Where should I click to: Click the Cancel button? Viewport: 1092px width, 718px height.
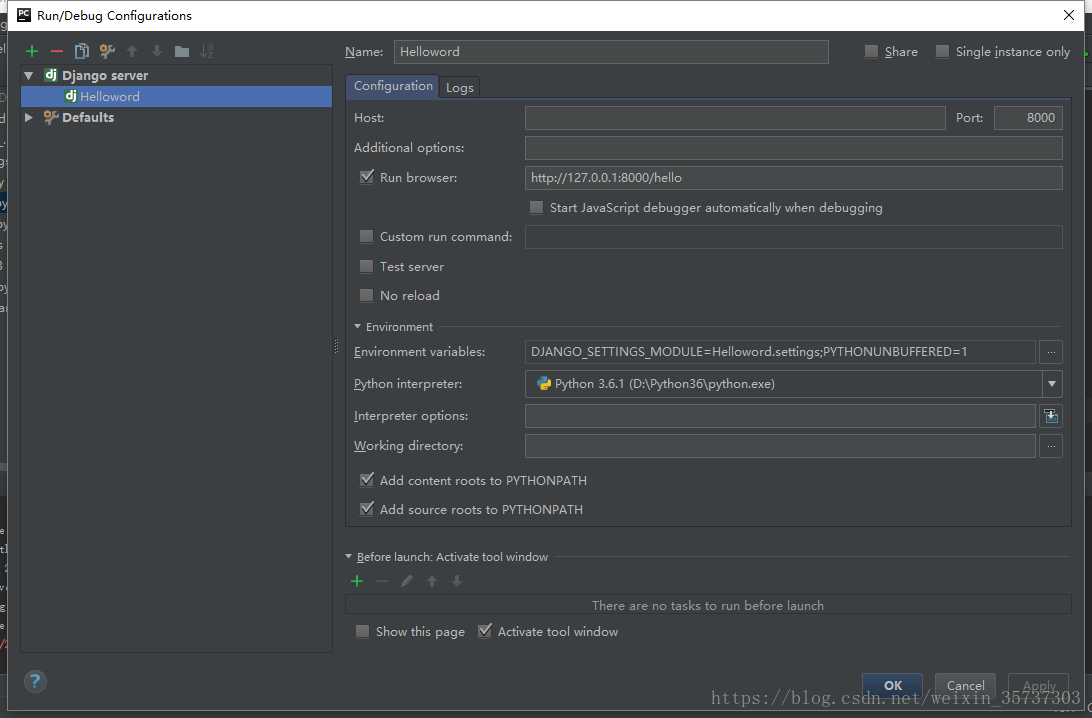[965, 685]
